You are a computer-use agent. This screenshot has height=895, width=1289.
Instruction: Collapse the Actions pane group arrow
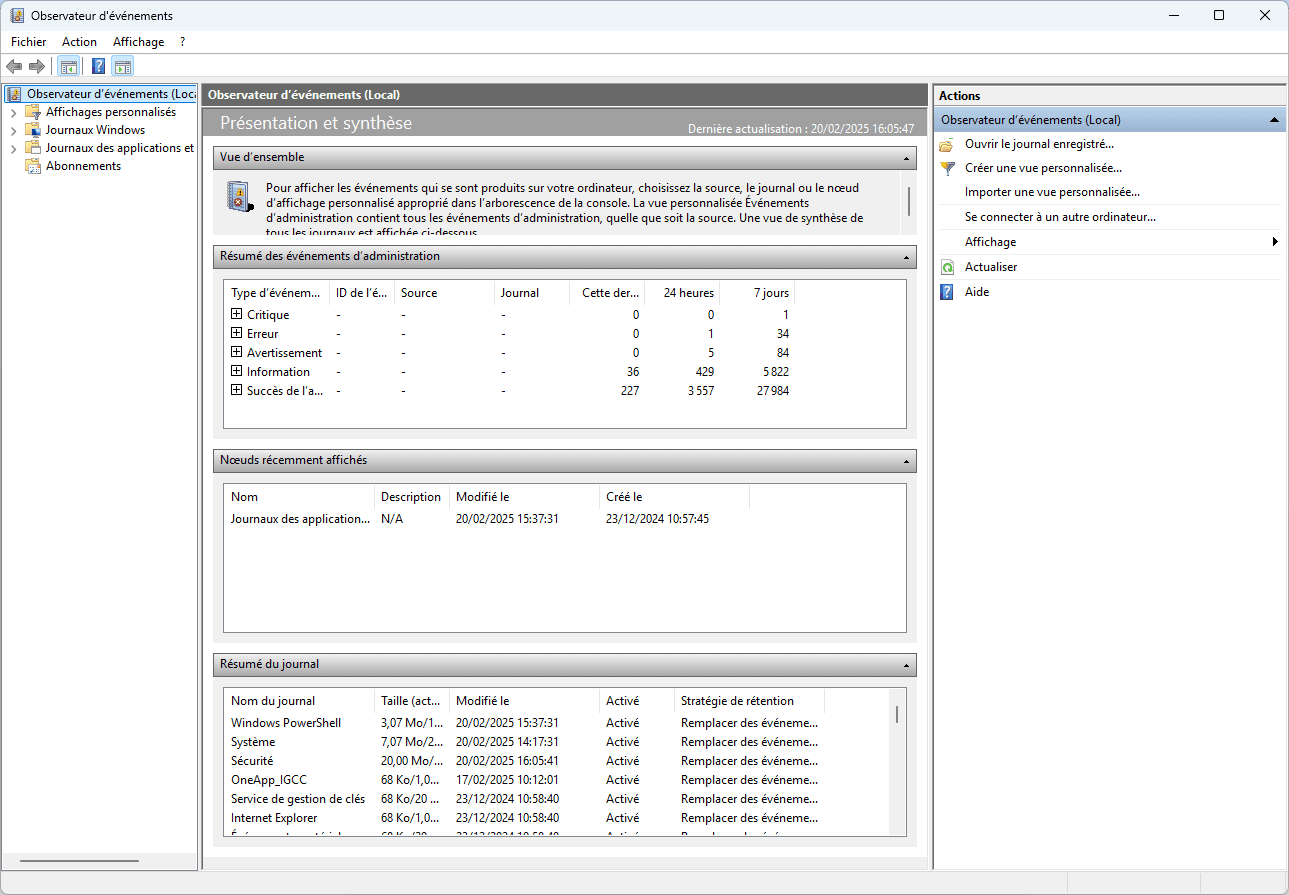1274,120
